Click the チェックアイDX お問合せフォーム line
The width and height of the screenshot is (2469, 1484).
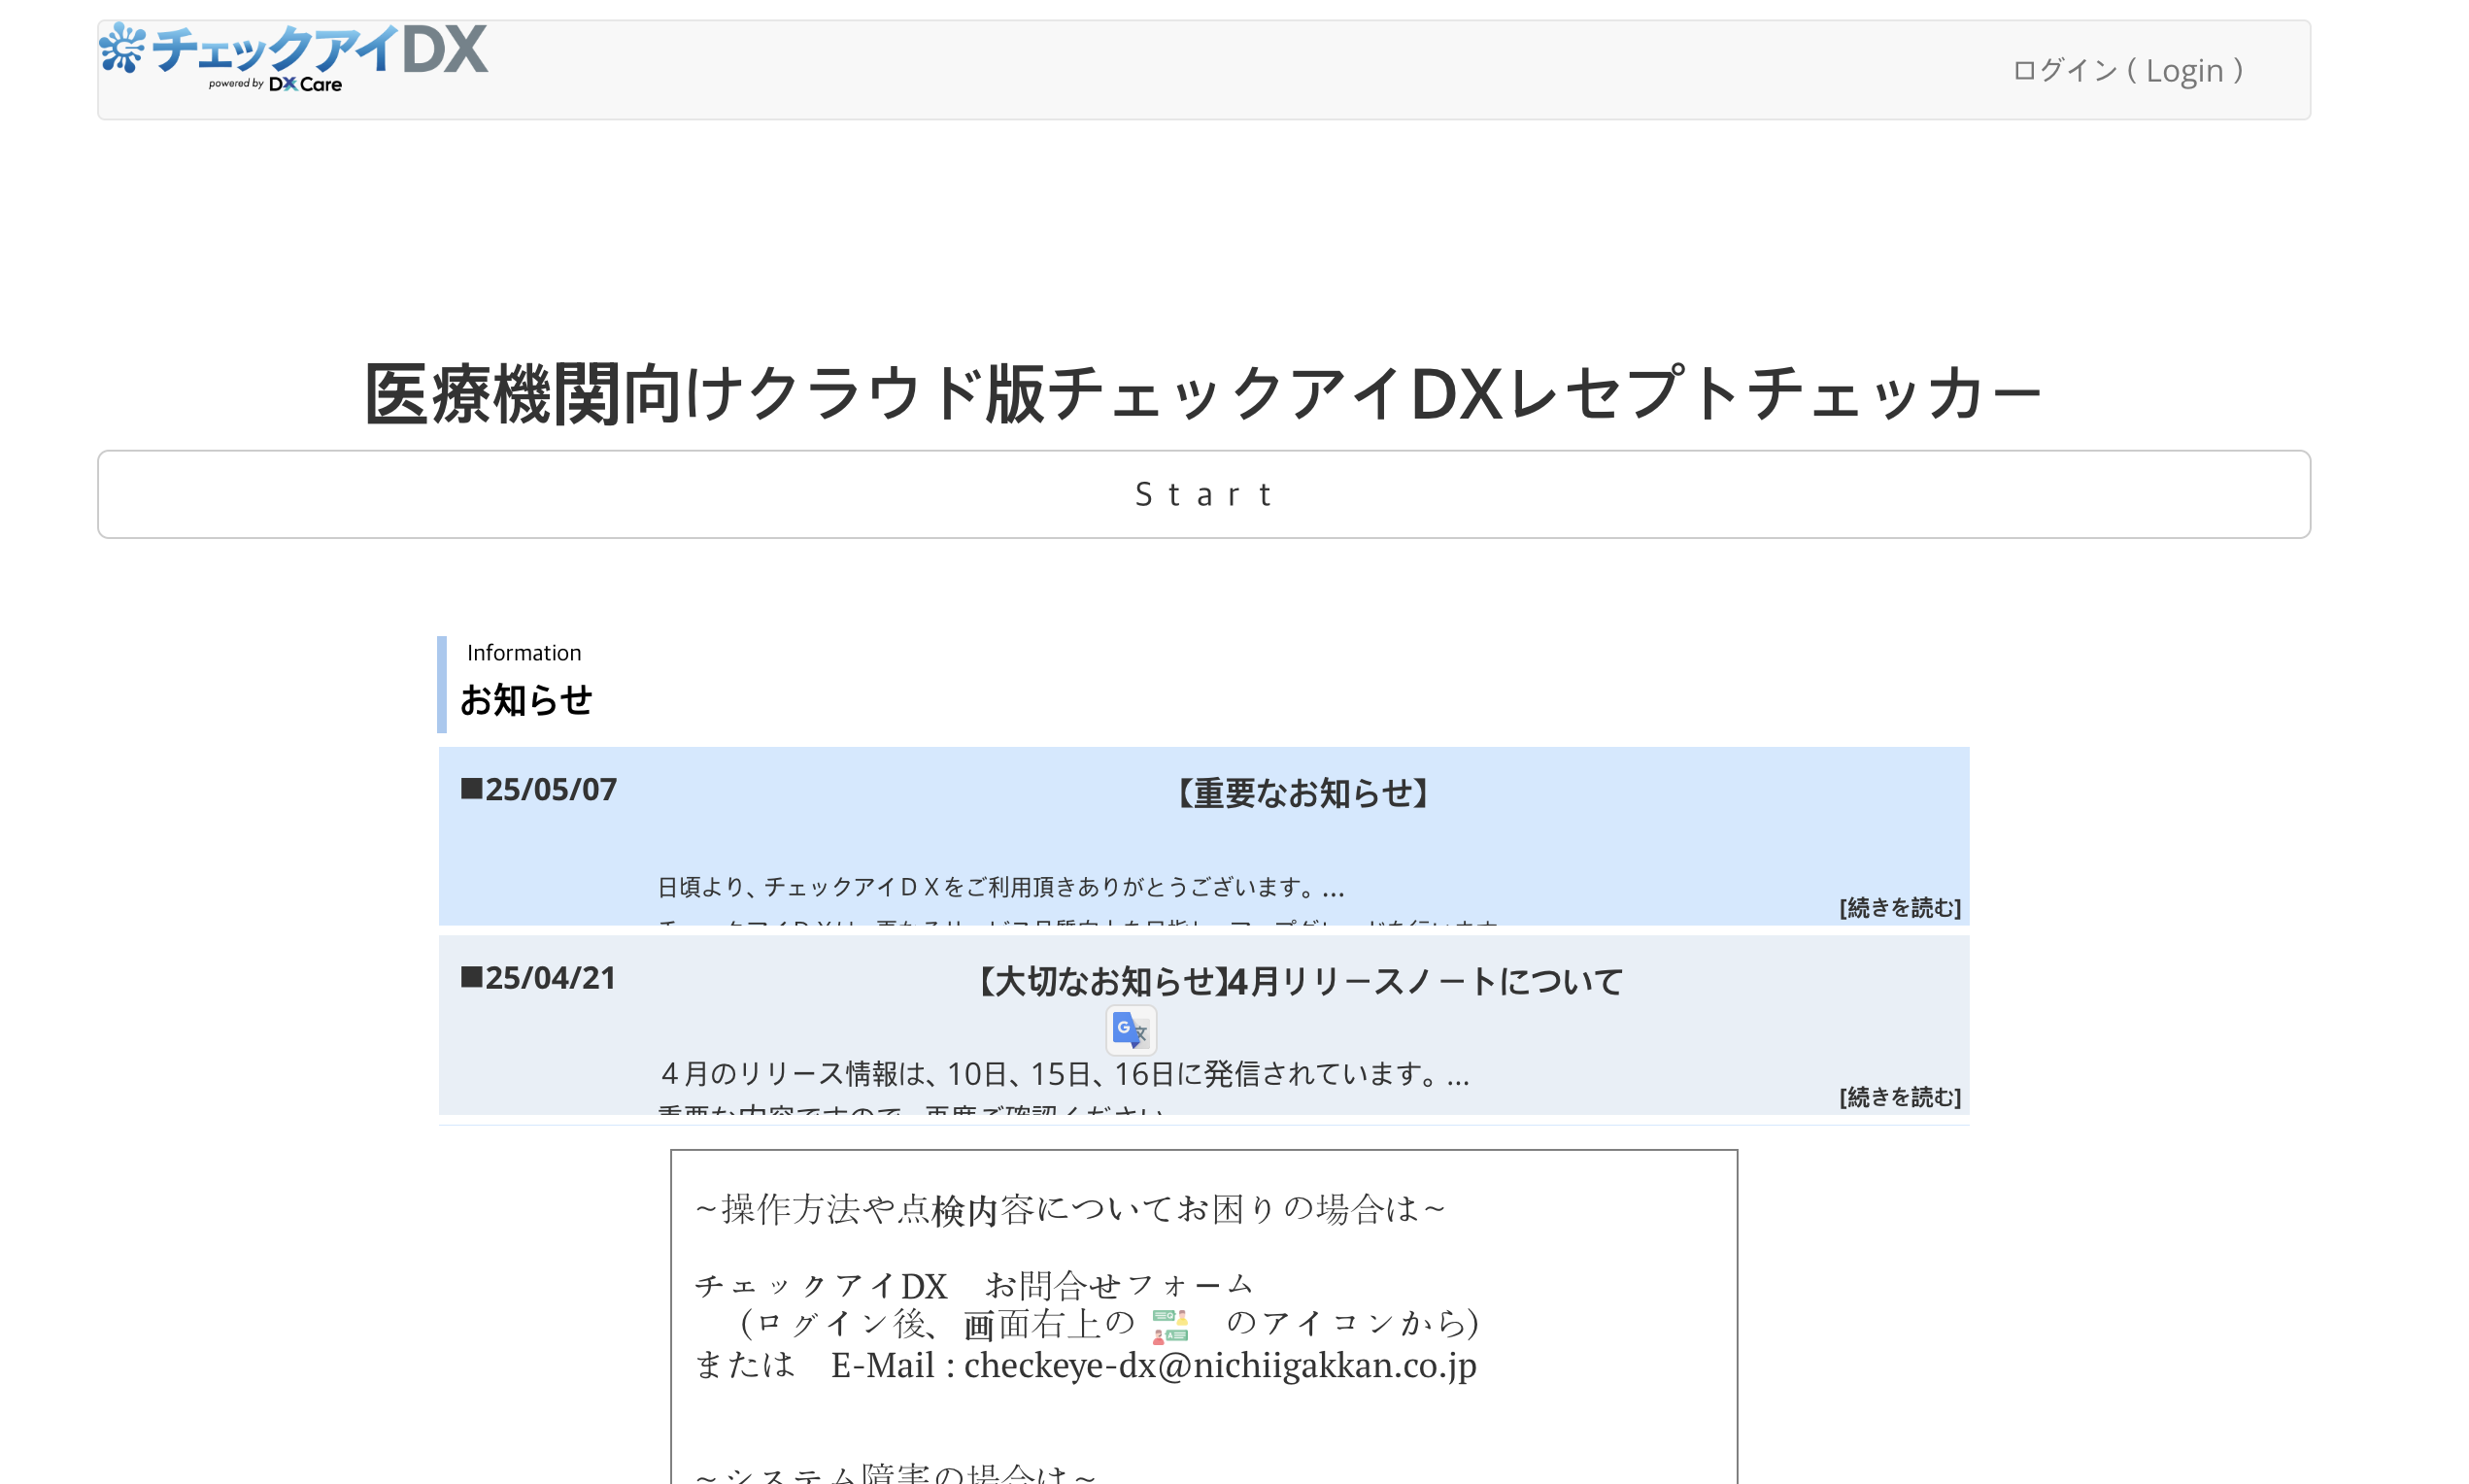pyautogui.click(x=973, y=1285)
